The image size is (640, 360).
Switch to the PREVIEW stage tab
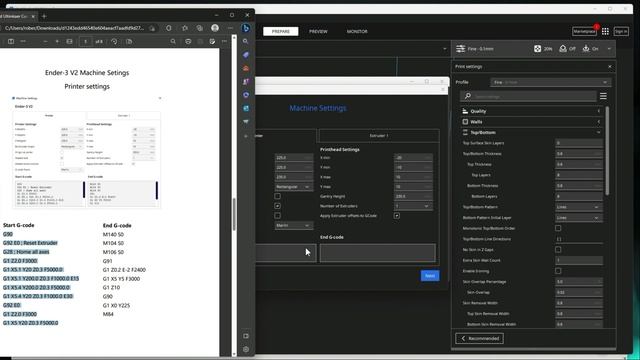click(x=318, y=31)
